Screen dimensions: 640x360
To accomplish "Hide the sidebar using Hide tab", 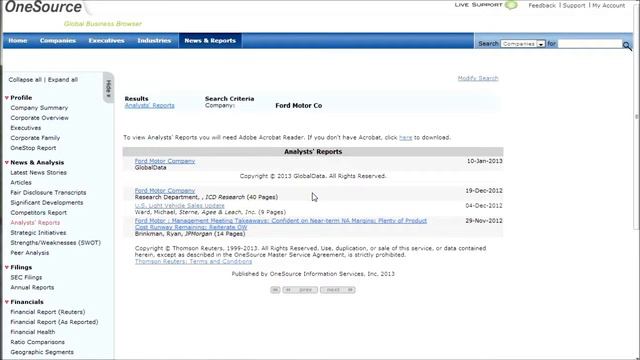I will (x=108, y=88).
